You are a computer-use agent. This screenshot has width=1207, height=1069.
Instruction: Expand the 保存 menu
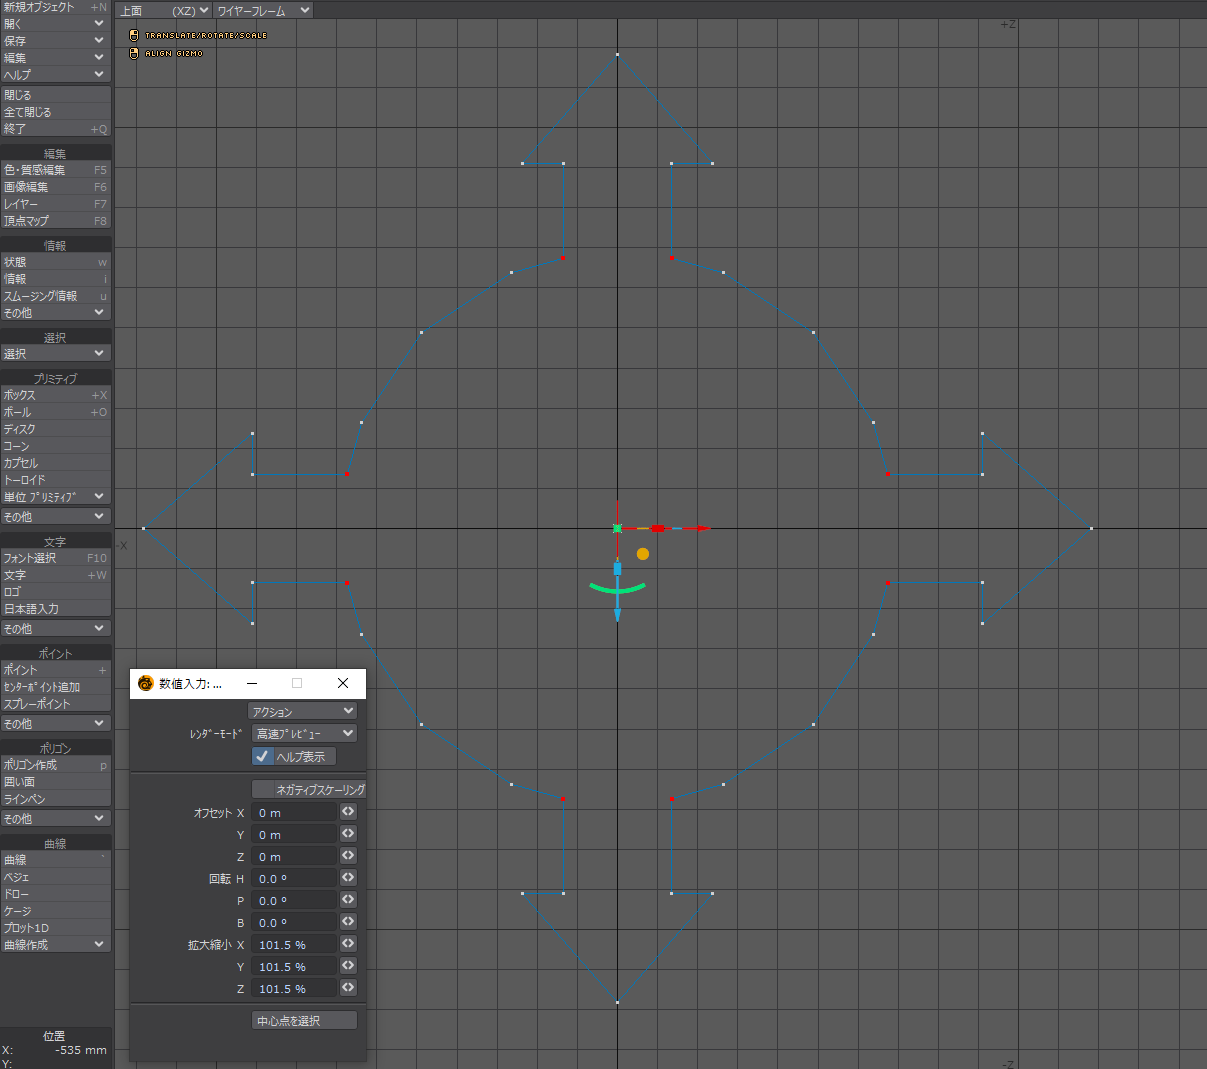55,41
